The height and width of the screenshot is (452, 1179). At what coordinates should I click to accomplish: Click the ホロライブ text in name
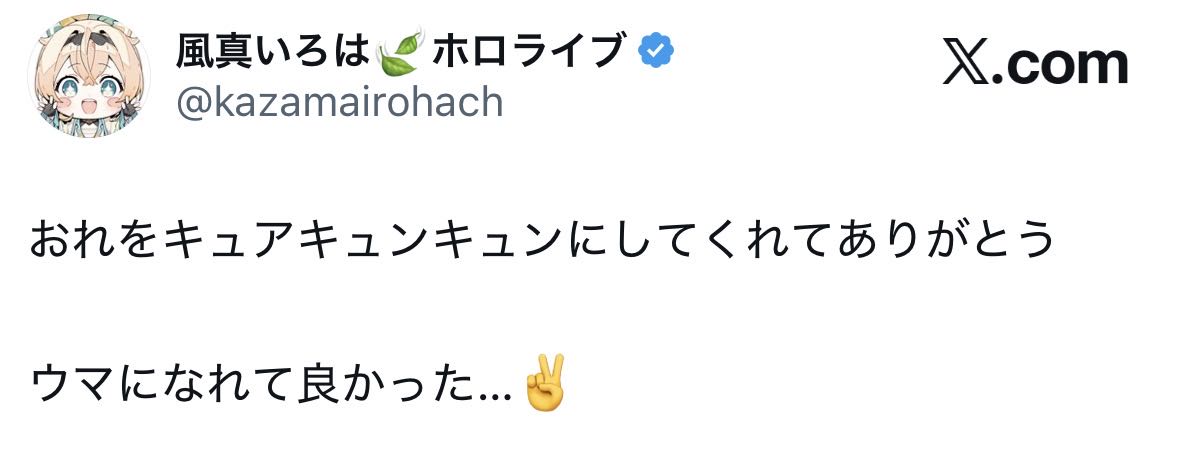(x=529, y=50)
